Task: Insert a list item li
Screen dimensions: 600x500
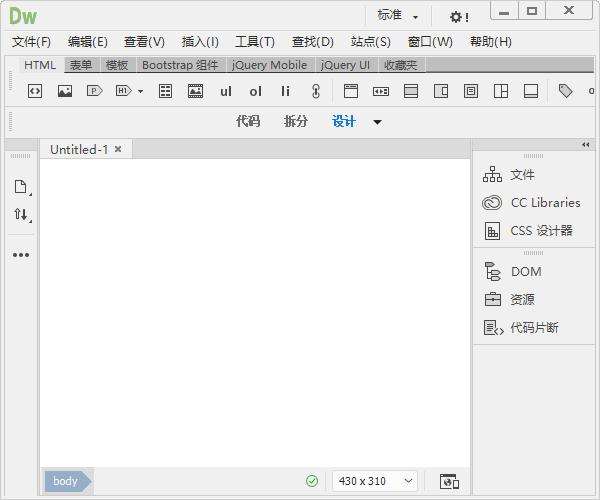Action: pos(285,91)
